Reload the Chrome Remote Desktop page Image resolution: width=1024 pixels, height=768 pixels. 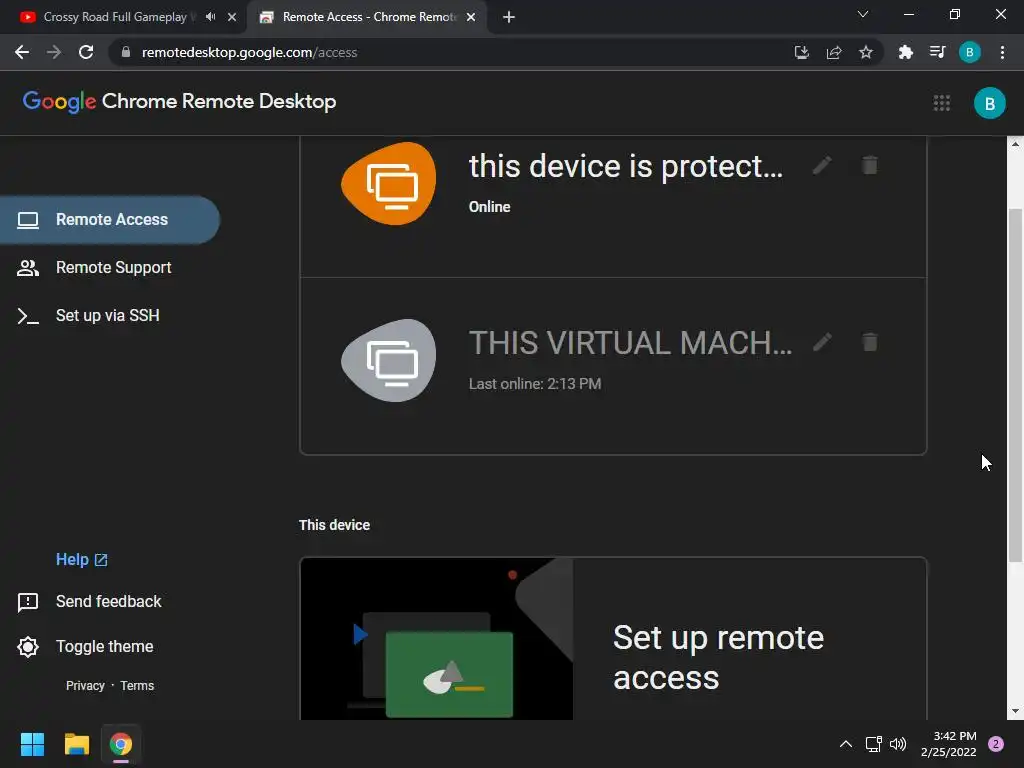[x=86, y=52]
